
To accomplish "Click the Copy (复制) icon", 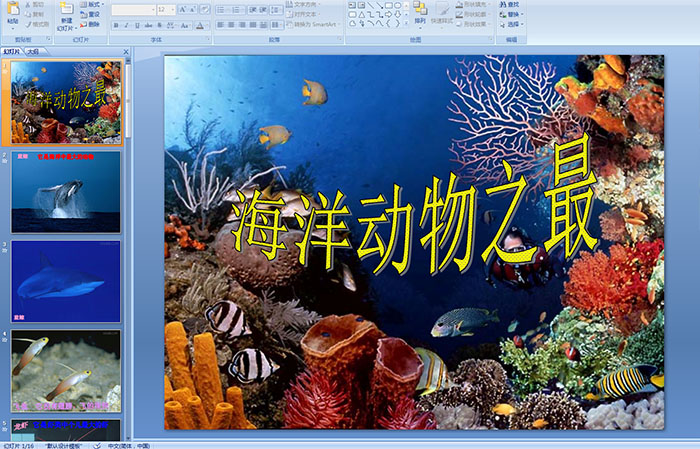I will (28, 14).
